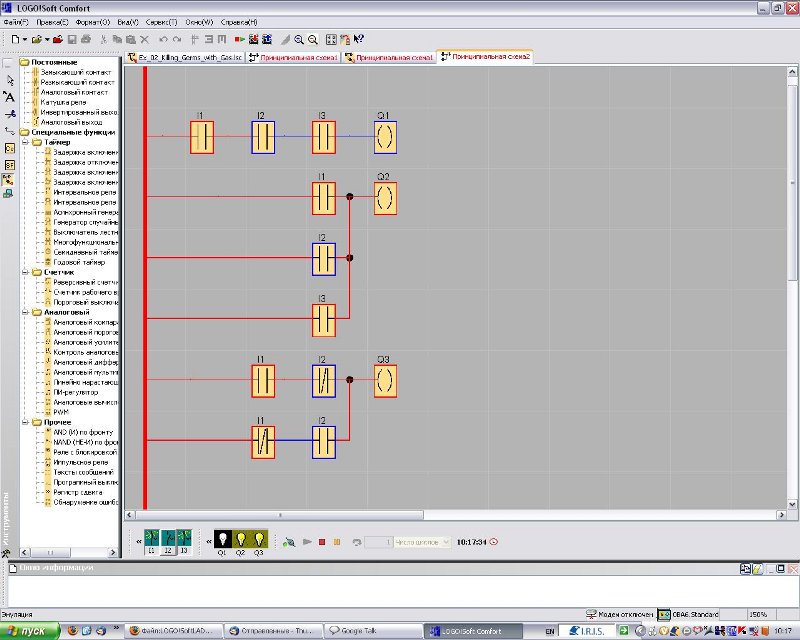Click the Print icon in the toolbar

coord(86,39)
